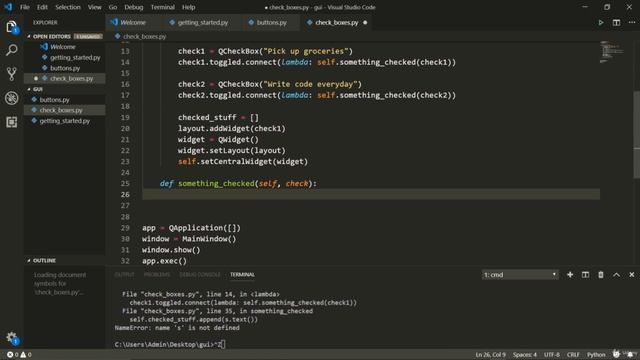Open the Manage settings gear
The width and height of the screenshot is (640, 360).
point(11,338)
